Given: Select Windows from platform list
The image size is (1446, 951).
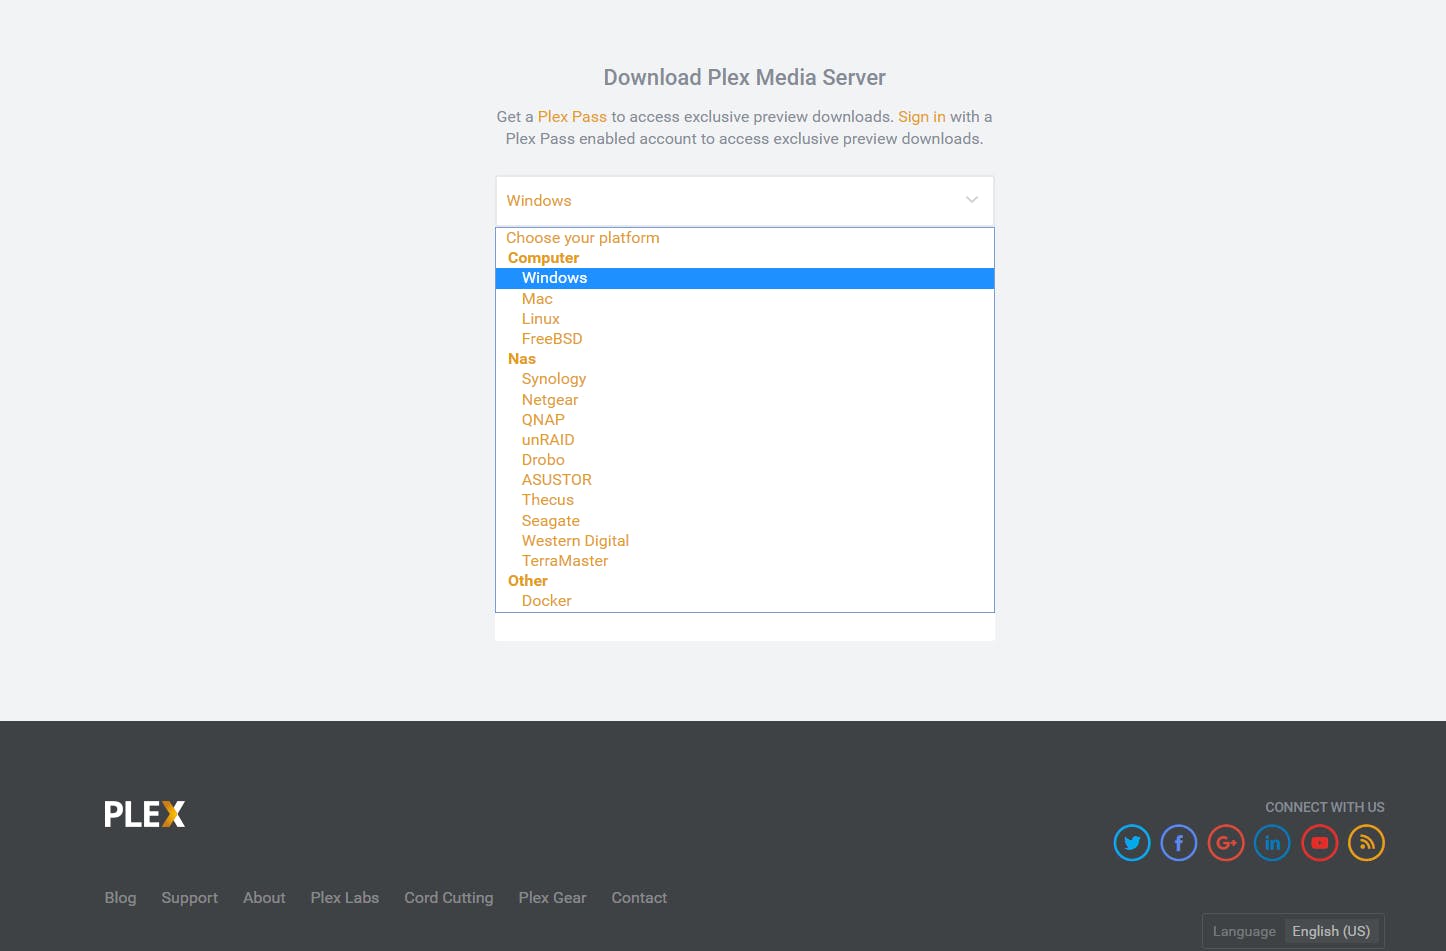Looking at the screenshot, I should [x=745, y=278].
